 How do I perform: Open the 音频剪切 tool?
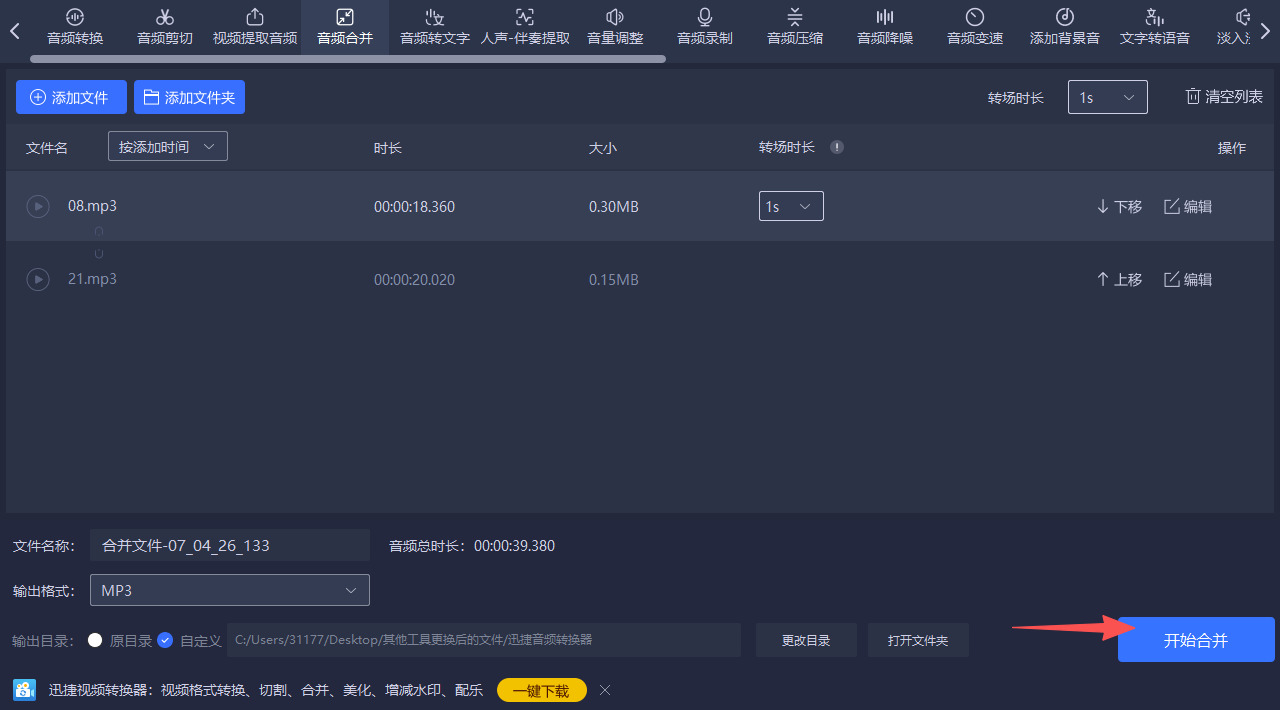click(165, 27)
